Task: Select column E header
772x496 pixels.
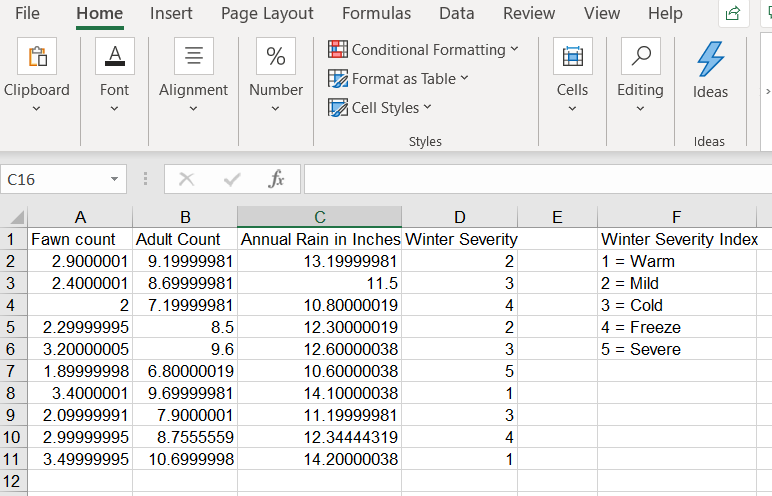Action: [x=557, y=217]
